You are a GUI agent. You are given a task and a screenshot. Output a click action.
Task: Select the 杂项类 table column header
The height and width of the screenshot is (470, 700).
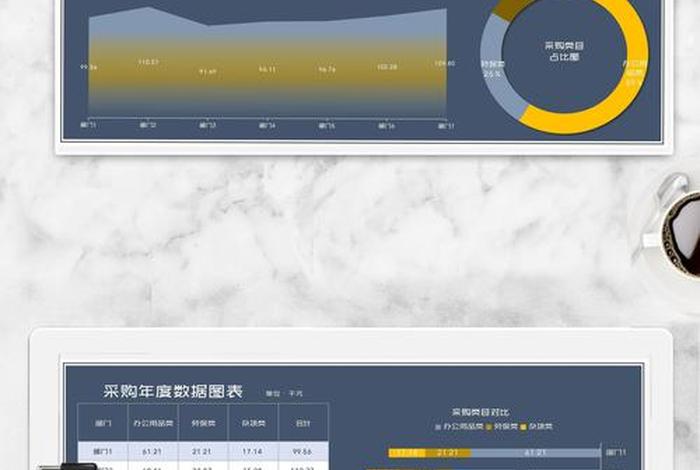253,423
